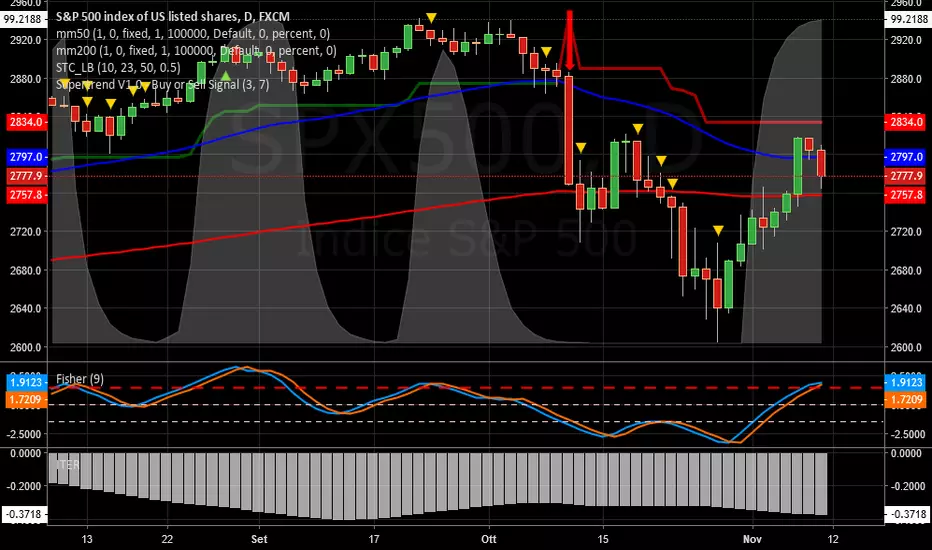The height and width of the screenshot is (550, 932).
Task: Click the yellow triangle above the highest candle
Action: click(432, 18)
